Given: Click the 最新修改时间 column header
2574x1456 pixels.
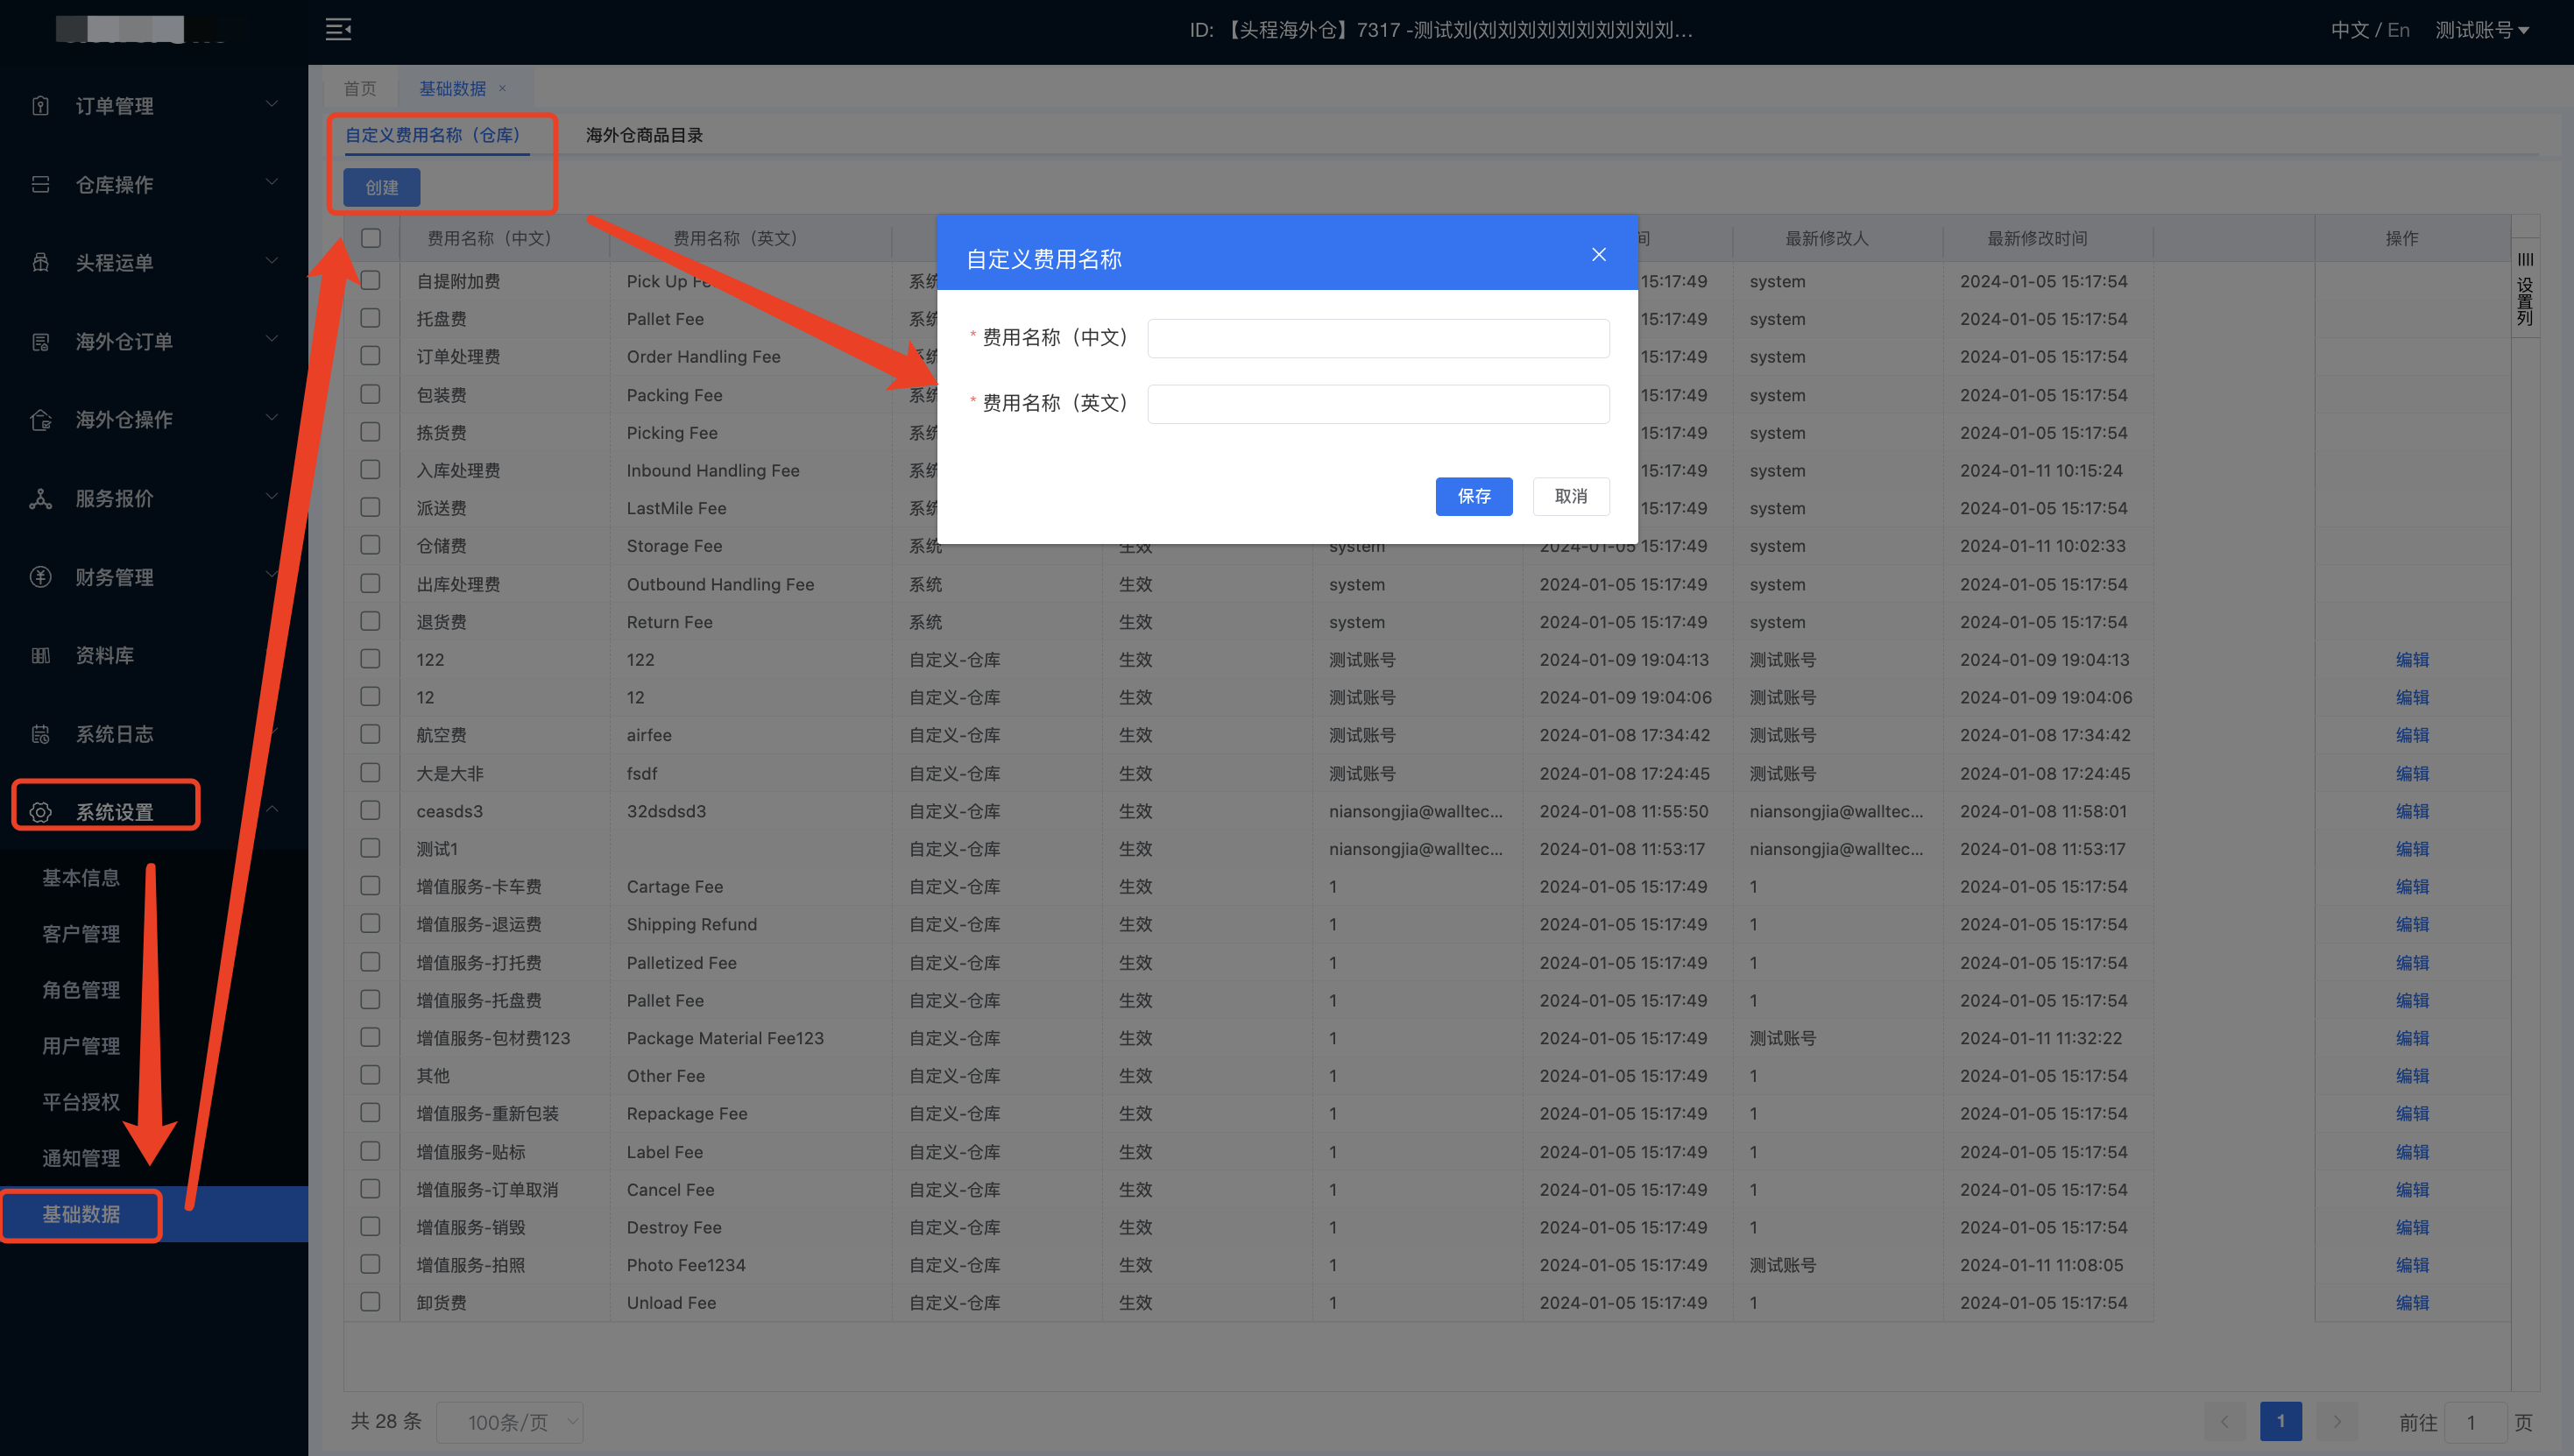Looking at the screenshot, I should pos(2037,238).
